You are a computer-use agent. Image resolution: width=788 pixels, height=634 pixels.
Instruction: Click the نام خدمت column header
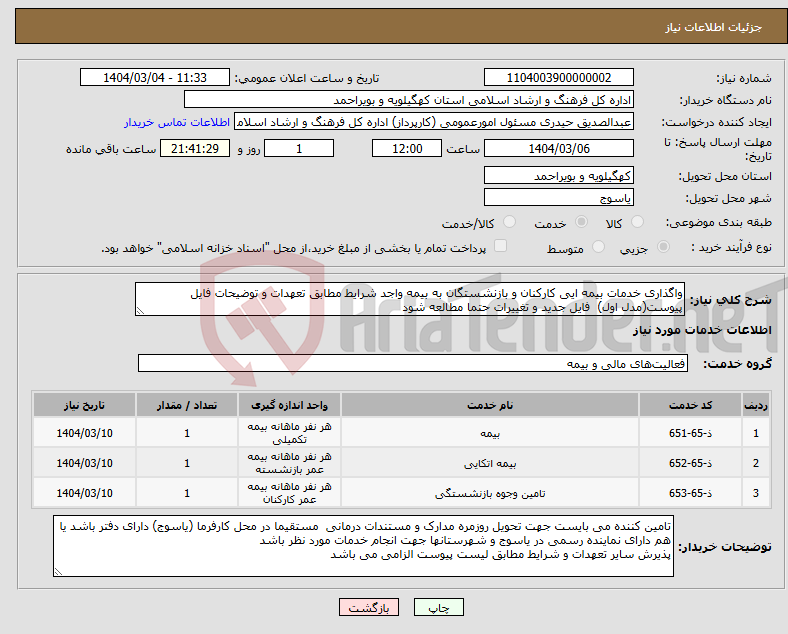click(x=490, y=405)
